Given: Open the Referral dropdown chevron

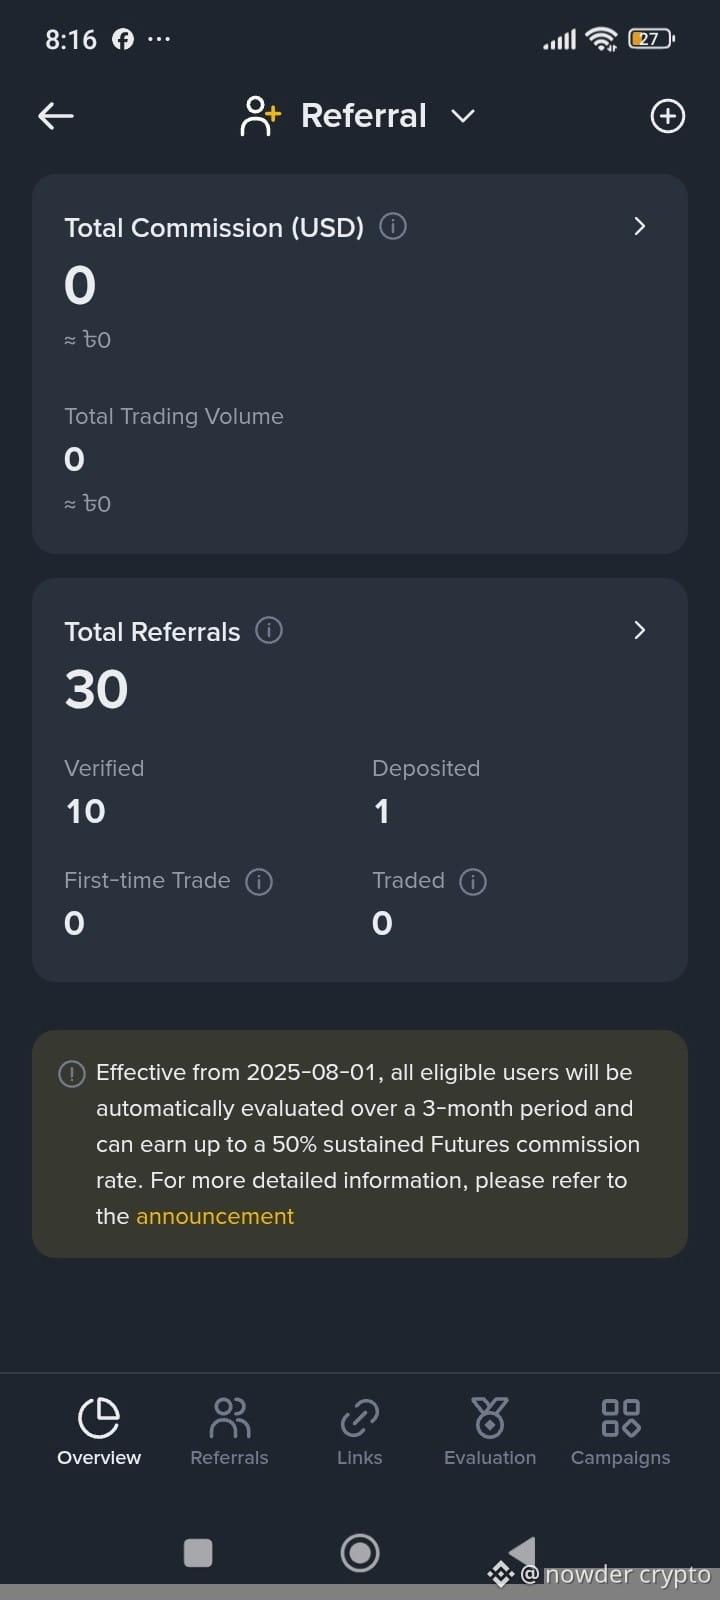Looking at the screenshot, I should pyautogui.click(x=463, y=117).
